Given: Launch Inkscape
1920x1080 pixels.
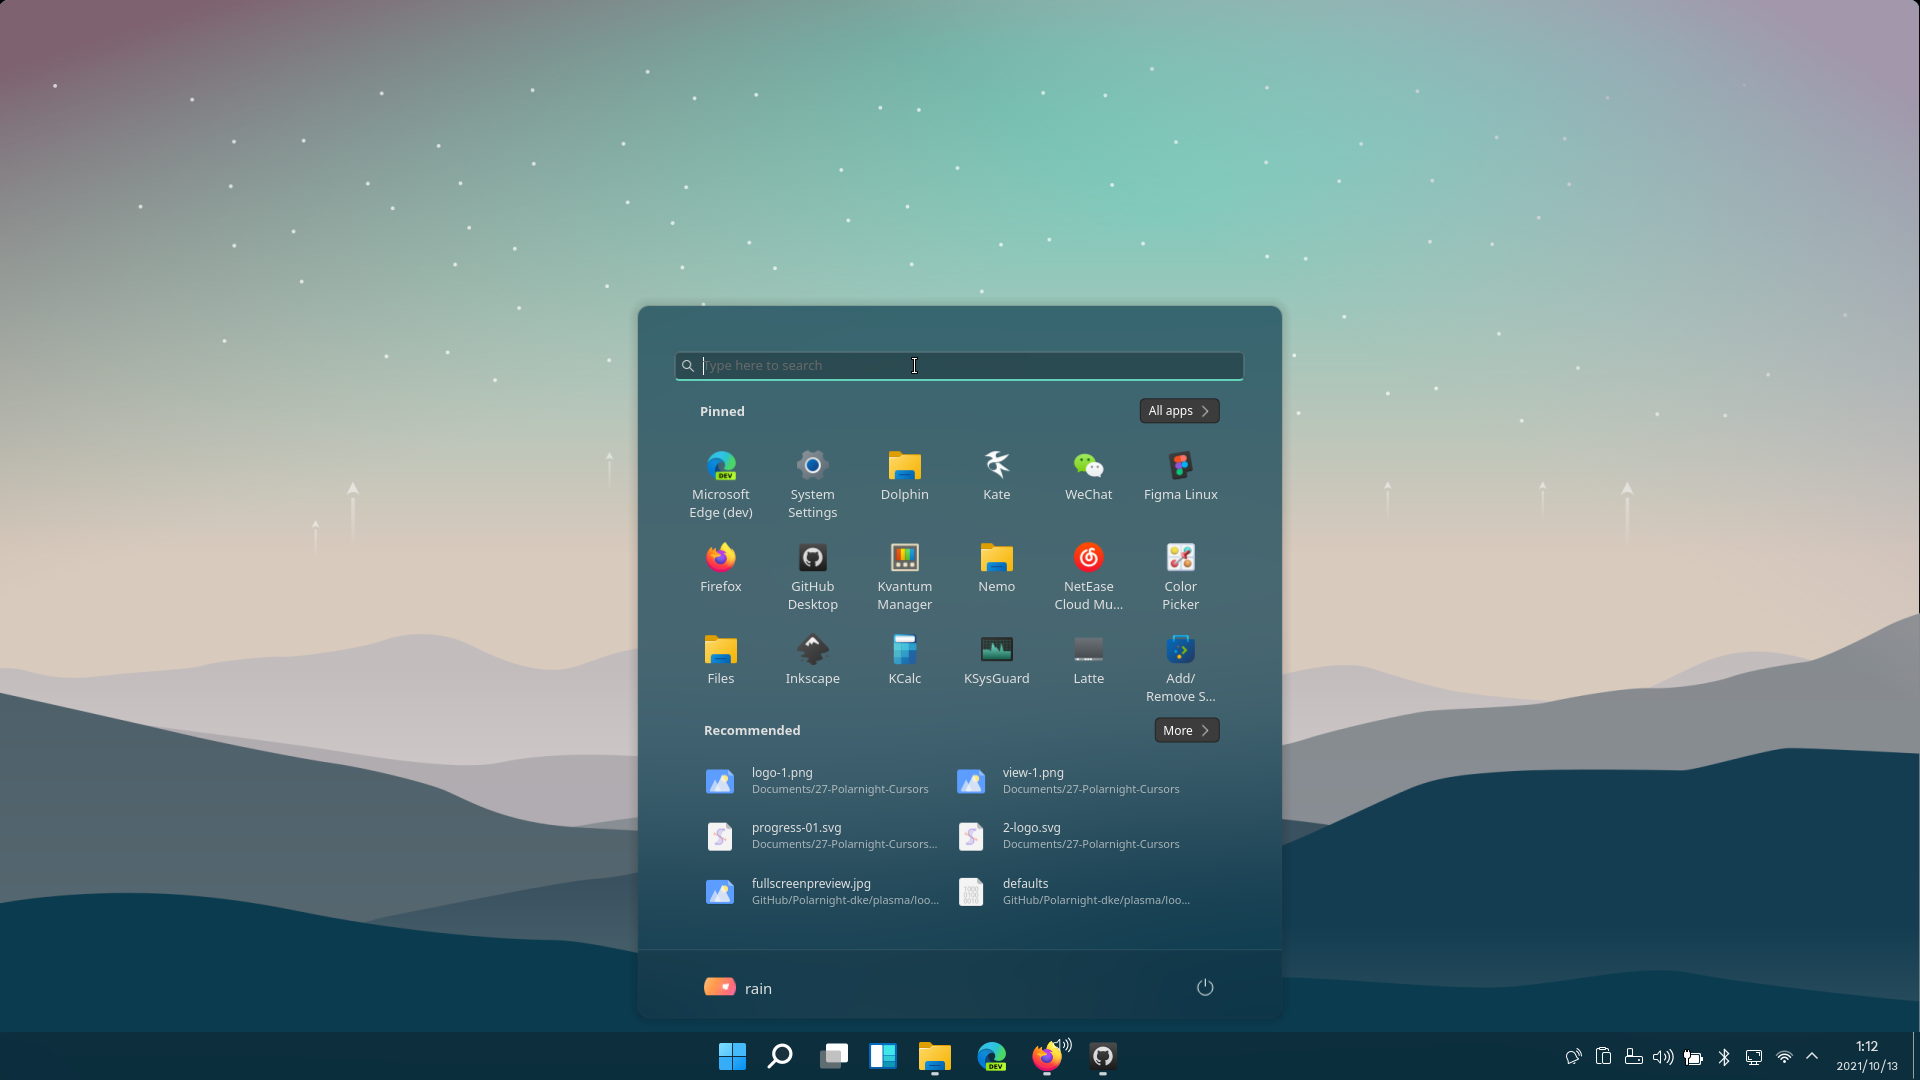Looking at the screenshot, I should (812, 660).
